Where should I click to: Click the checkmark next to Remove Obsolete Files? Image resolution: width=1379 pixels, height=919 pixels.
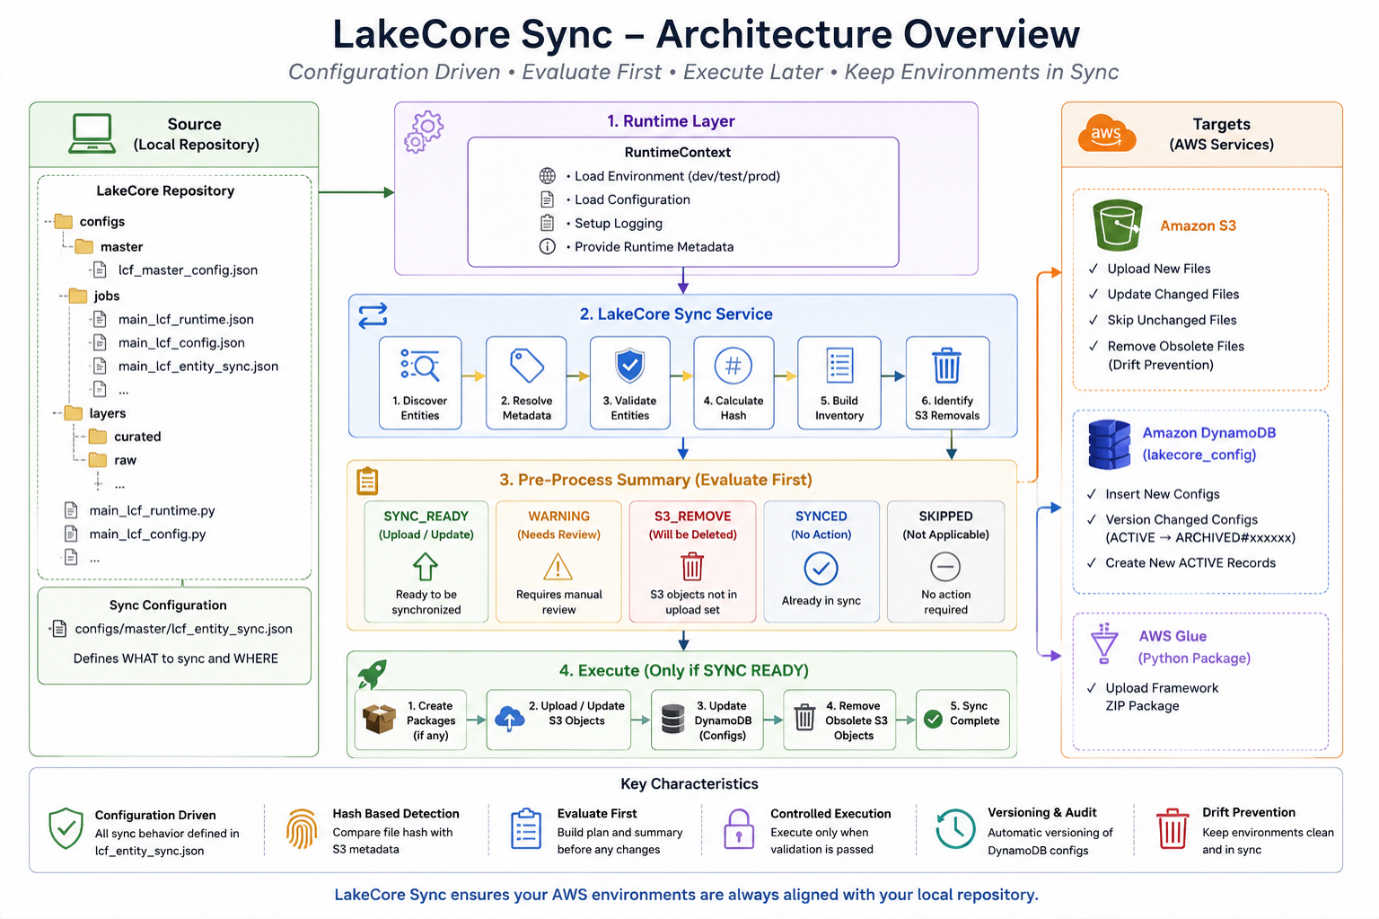[1093, 346]
